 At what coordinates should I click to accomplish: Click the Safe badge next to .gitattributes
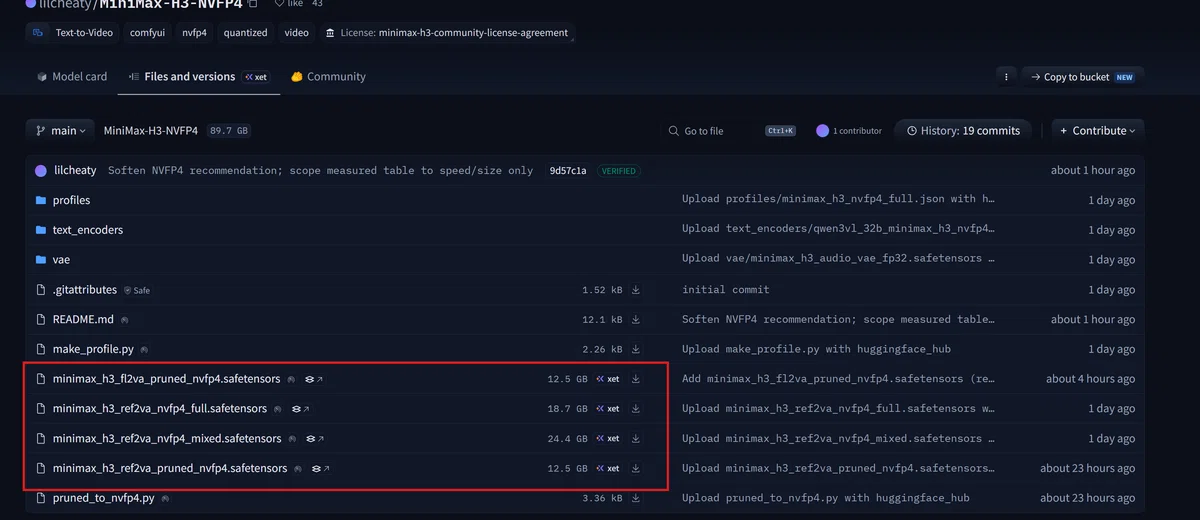point(137,290)
